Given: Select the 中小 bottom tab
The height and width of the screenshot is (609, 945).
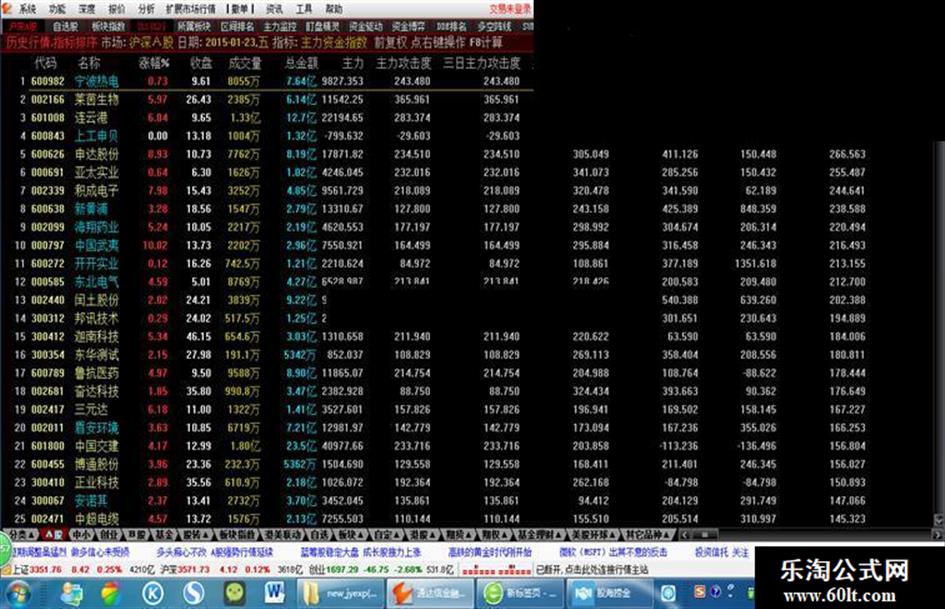Looking at the screenshot, I should 80,535.
